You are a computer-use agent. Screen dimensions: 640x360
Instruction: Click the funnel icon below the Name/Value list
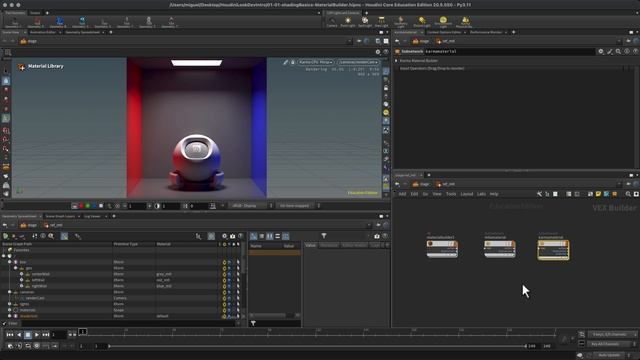point(253,323)
